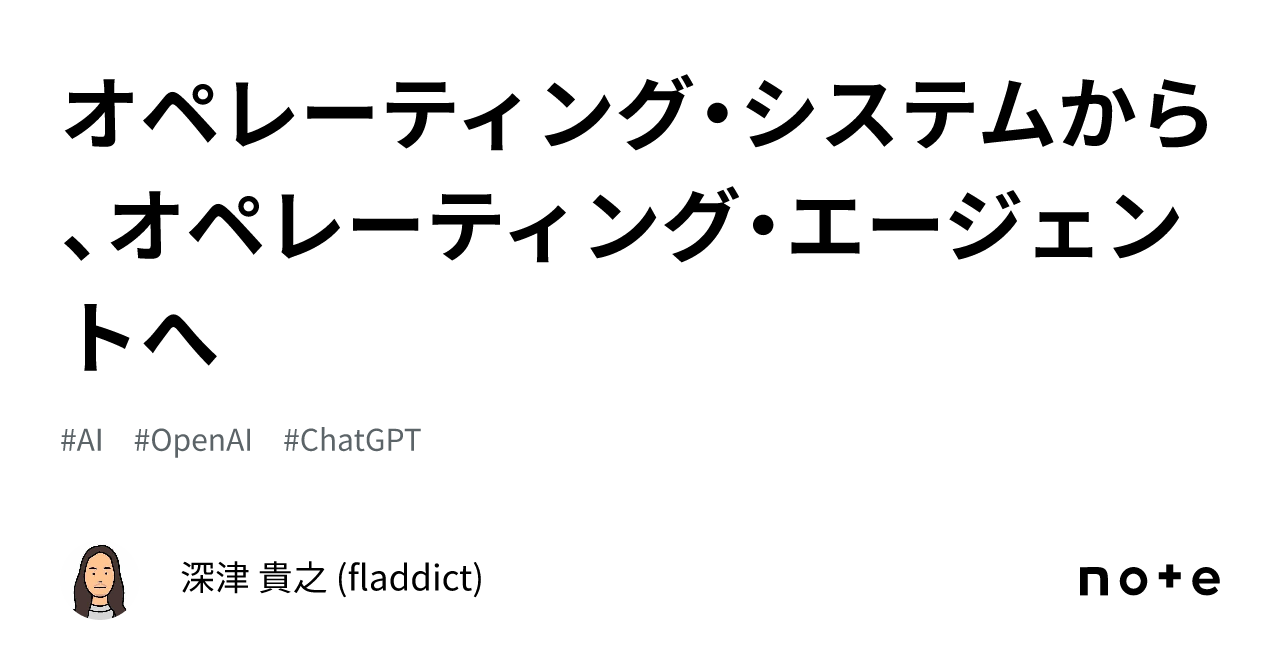Click the letter "e" in the note logo
Image resolution: width=1280 pixels, height=670 pixels.
coord(1206,582)
